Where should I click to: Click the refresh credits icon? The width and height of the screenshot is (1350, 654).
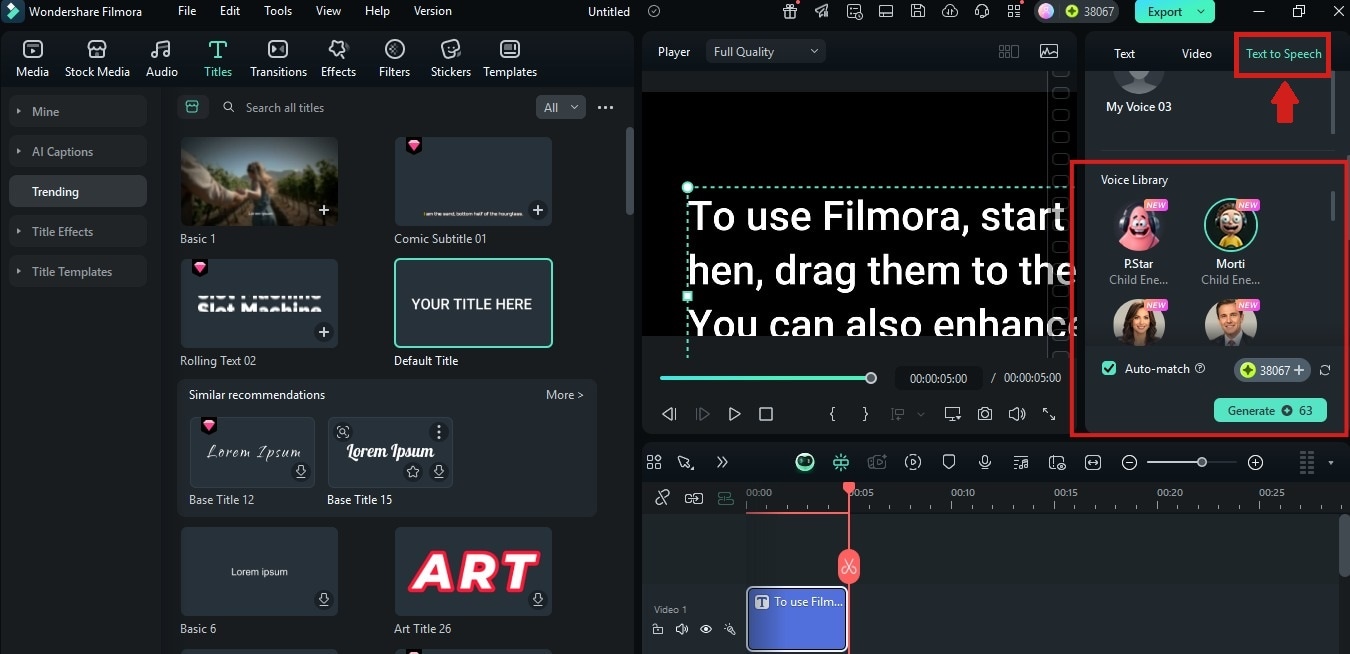1325,370
